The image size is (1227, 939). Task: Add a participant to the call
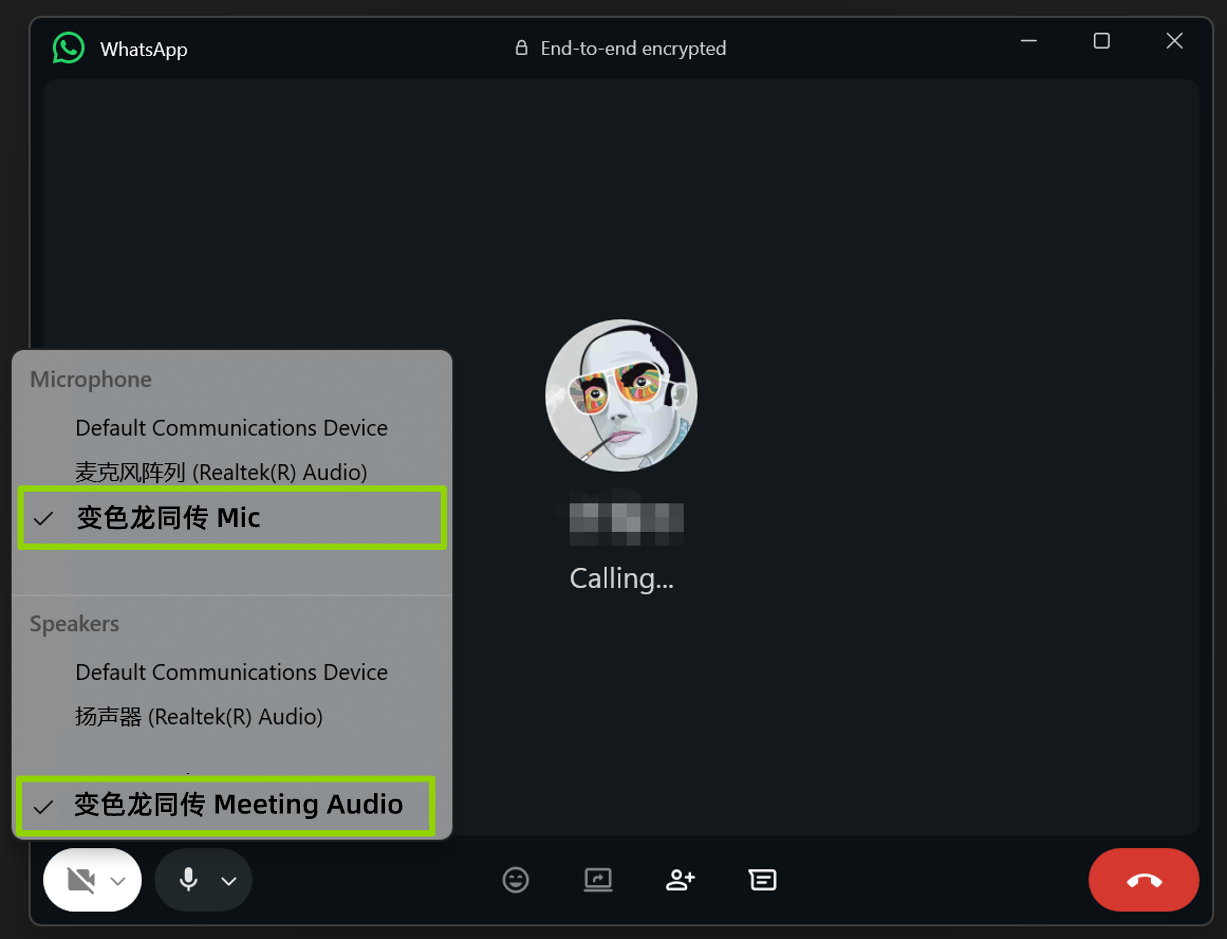[x=680, y=880]
